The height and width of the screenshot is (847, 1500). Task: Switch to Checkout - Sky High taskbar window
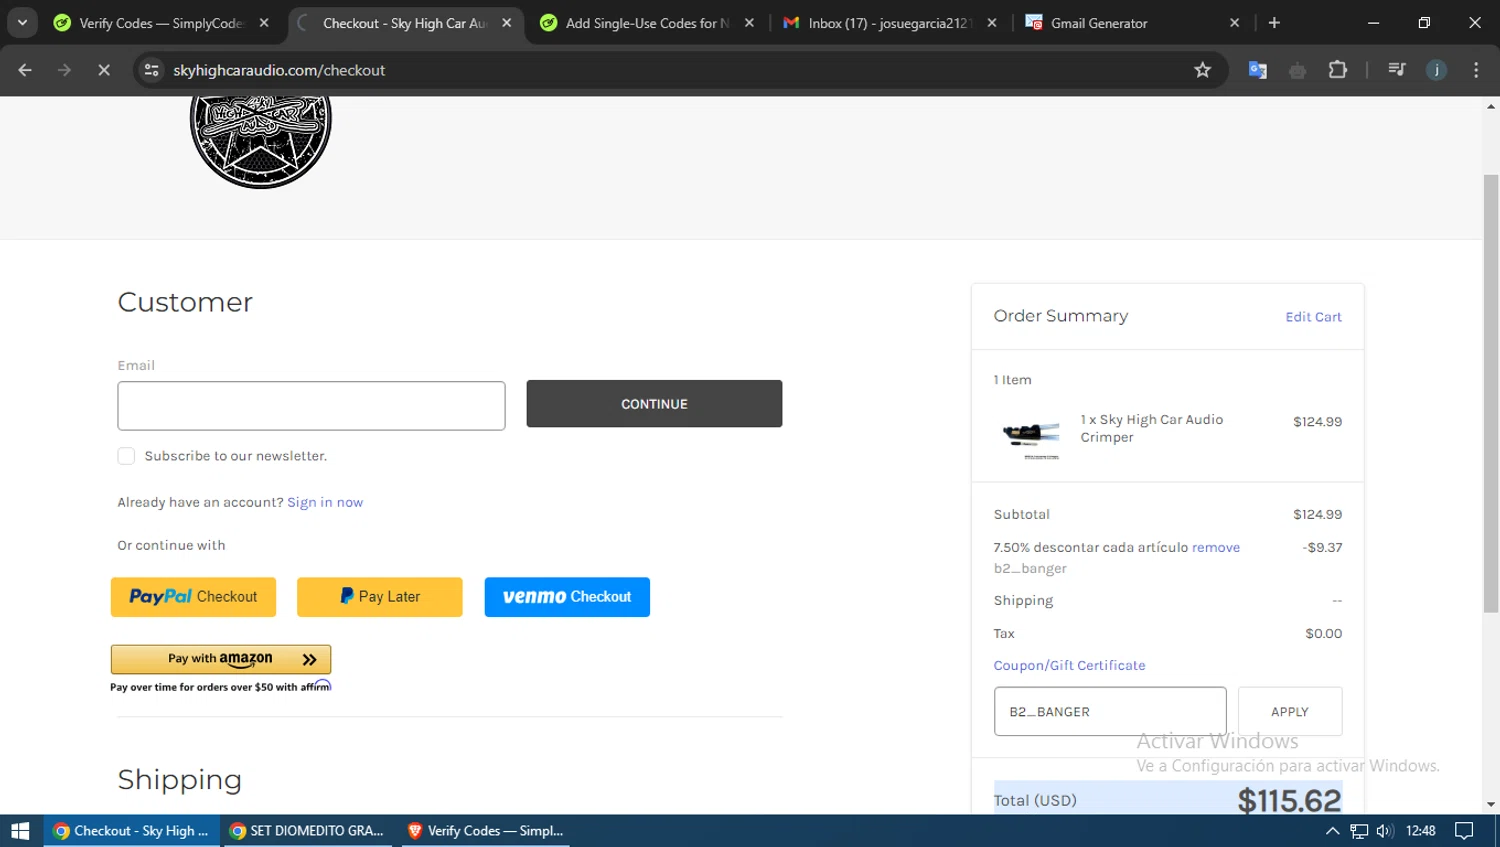click(x=132, y=831)
